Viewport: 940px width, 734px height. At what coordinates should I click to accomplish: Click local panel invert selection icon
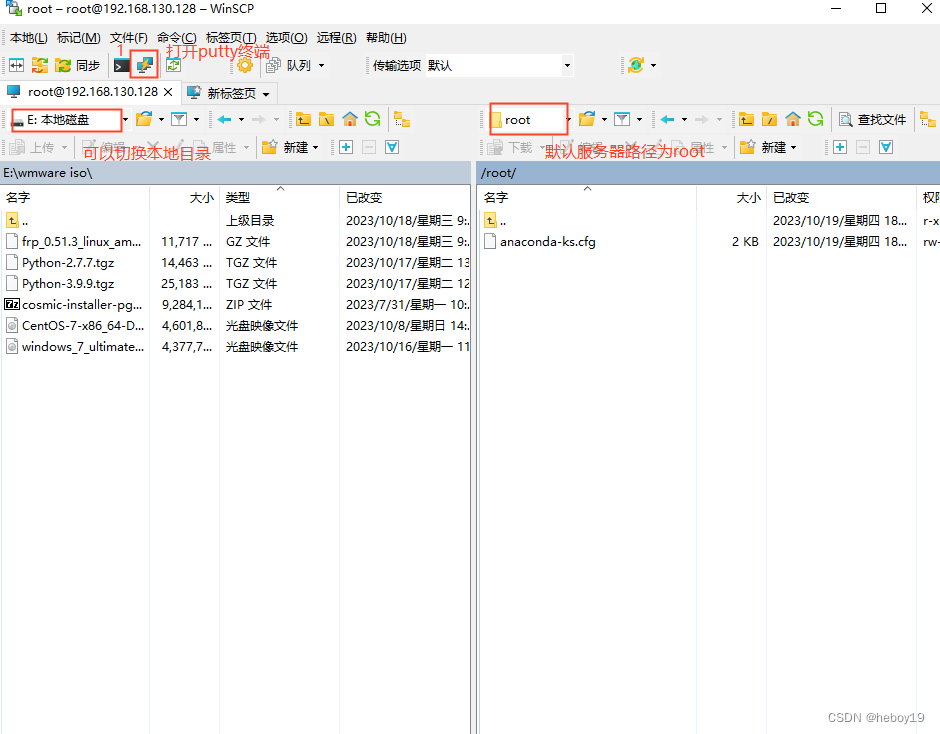(x=392, y=147)
